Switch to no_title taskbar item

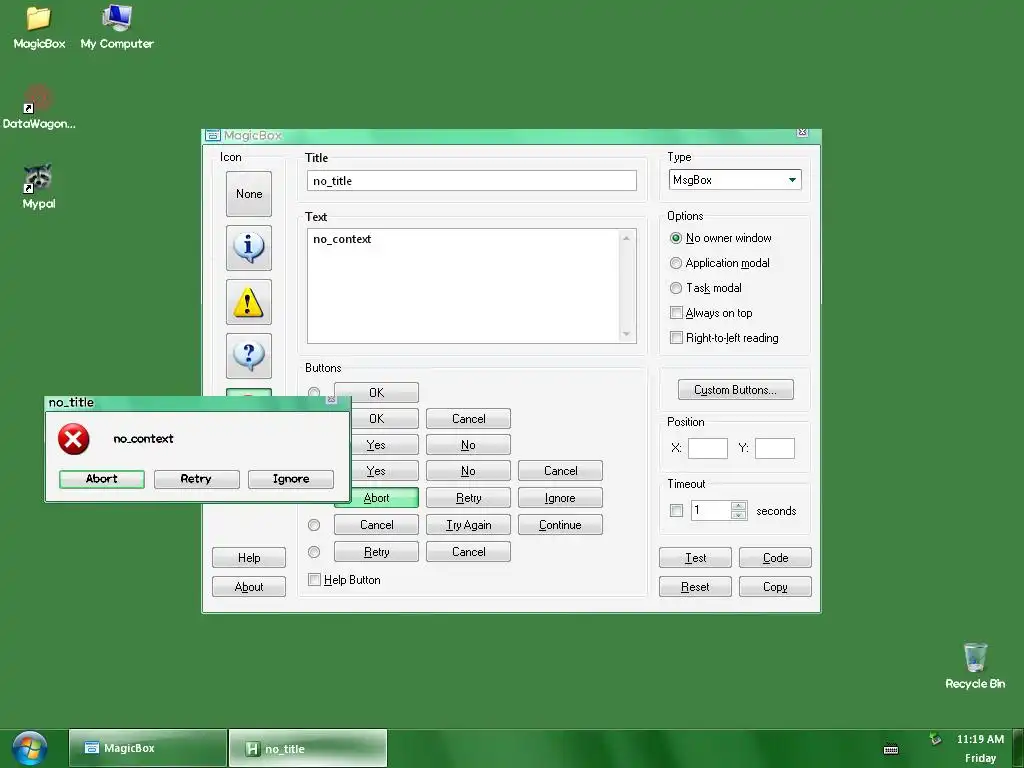tap(308, 748)
